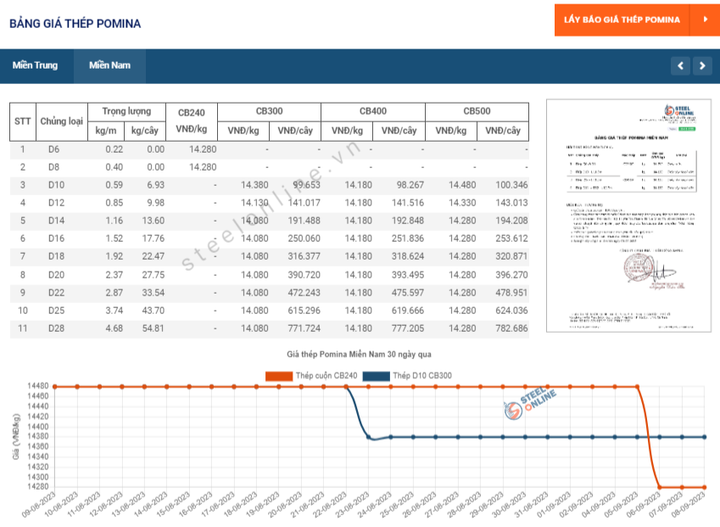This screenshot has height=527, width=720.
Task: Click the next arrow in the tab bar
Action: pyautogui.click(x=702, y=66)
